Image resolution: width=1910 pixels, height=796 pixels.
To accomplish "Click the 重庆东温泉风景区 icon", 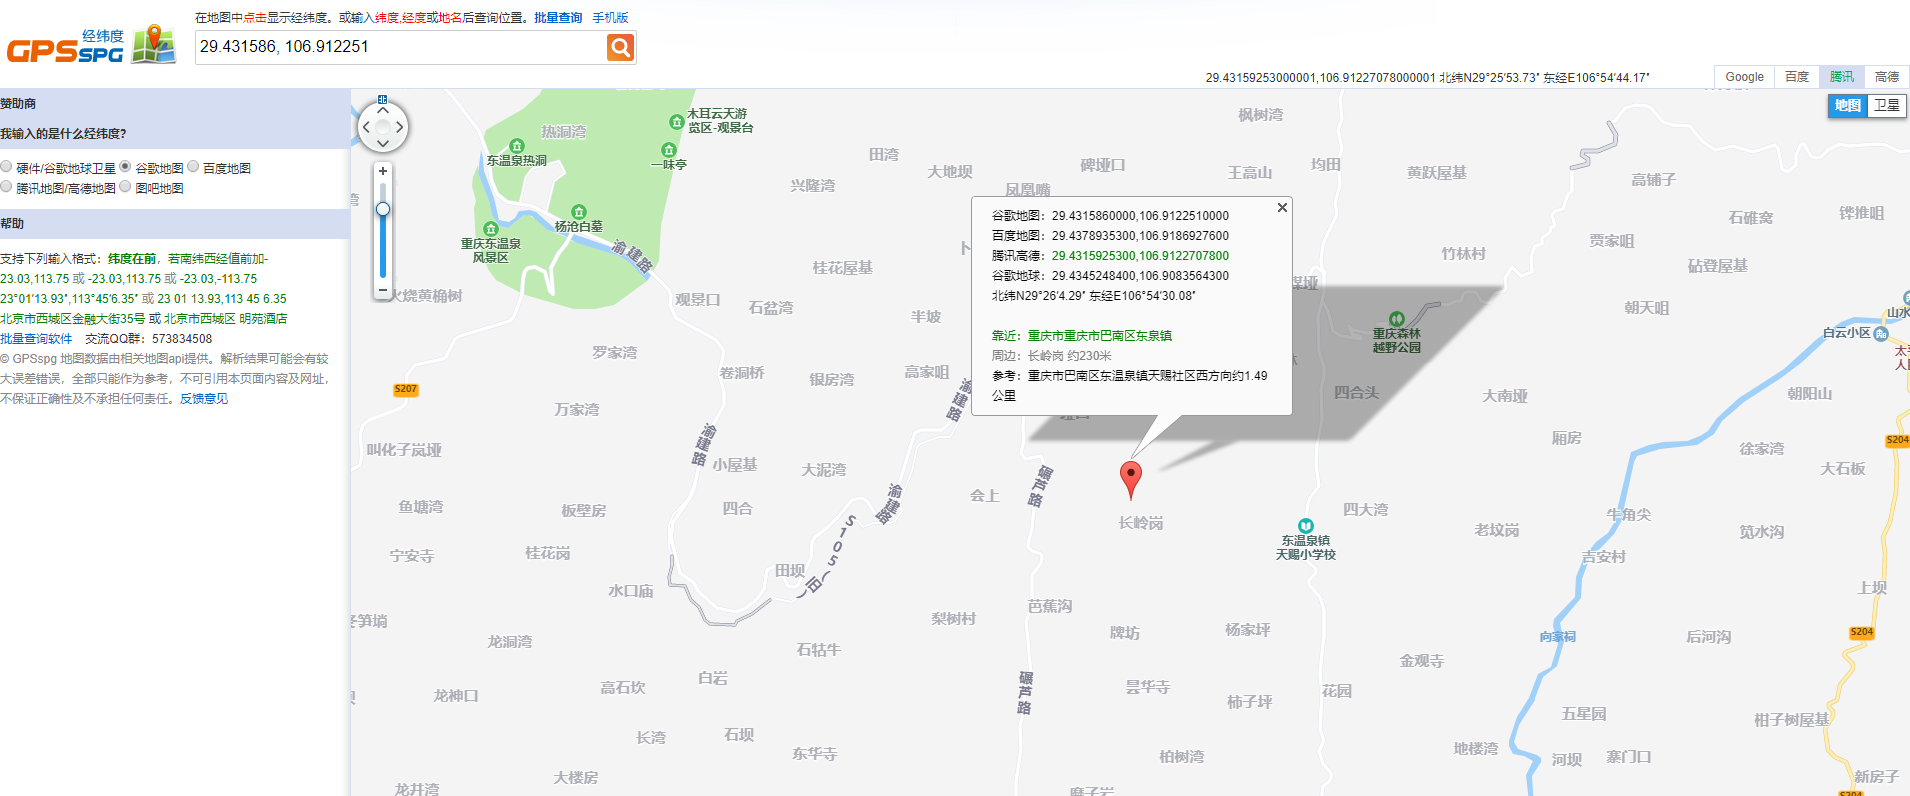I will [x=490, y=229].
